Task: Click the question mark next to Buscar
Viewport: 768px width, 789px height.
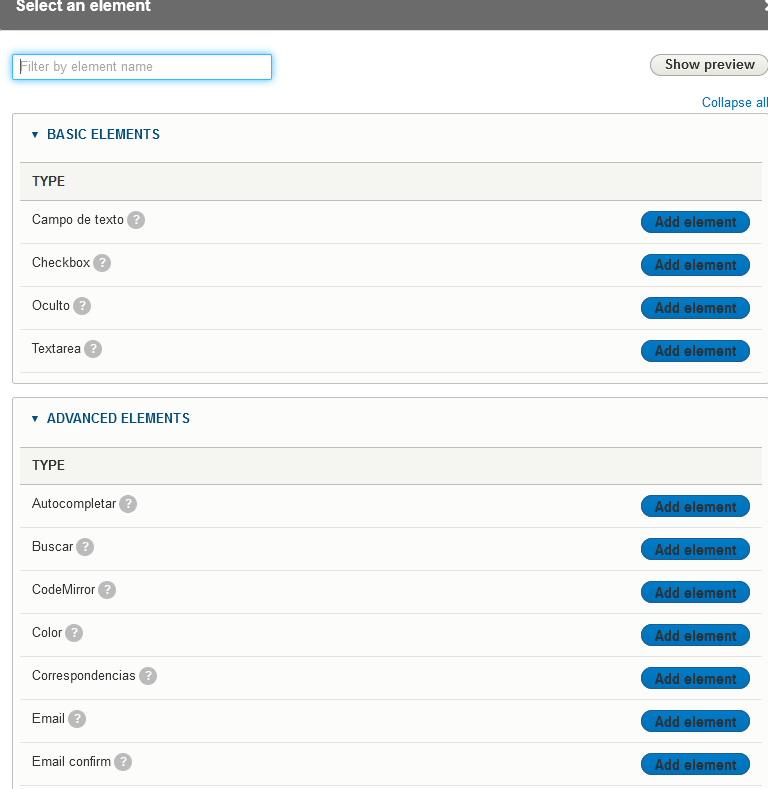Action: tap(85, 547)
